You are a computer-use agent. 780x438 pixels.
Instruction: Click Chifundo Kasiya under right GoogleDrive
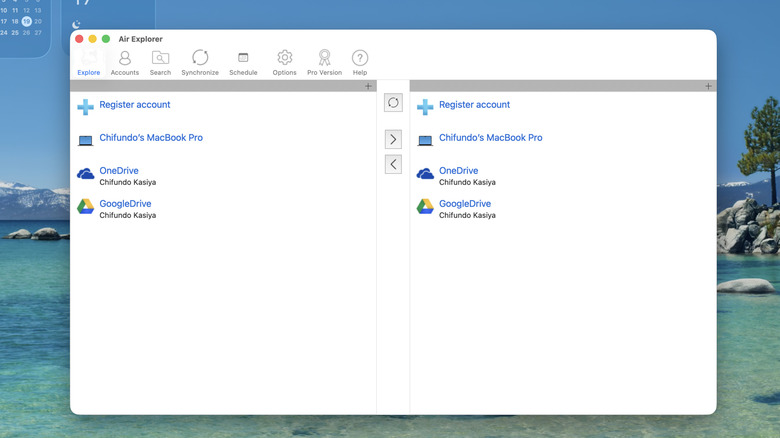tap(468, 215)
